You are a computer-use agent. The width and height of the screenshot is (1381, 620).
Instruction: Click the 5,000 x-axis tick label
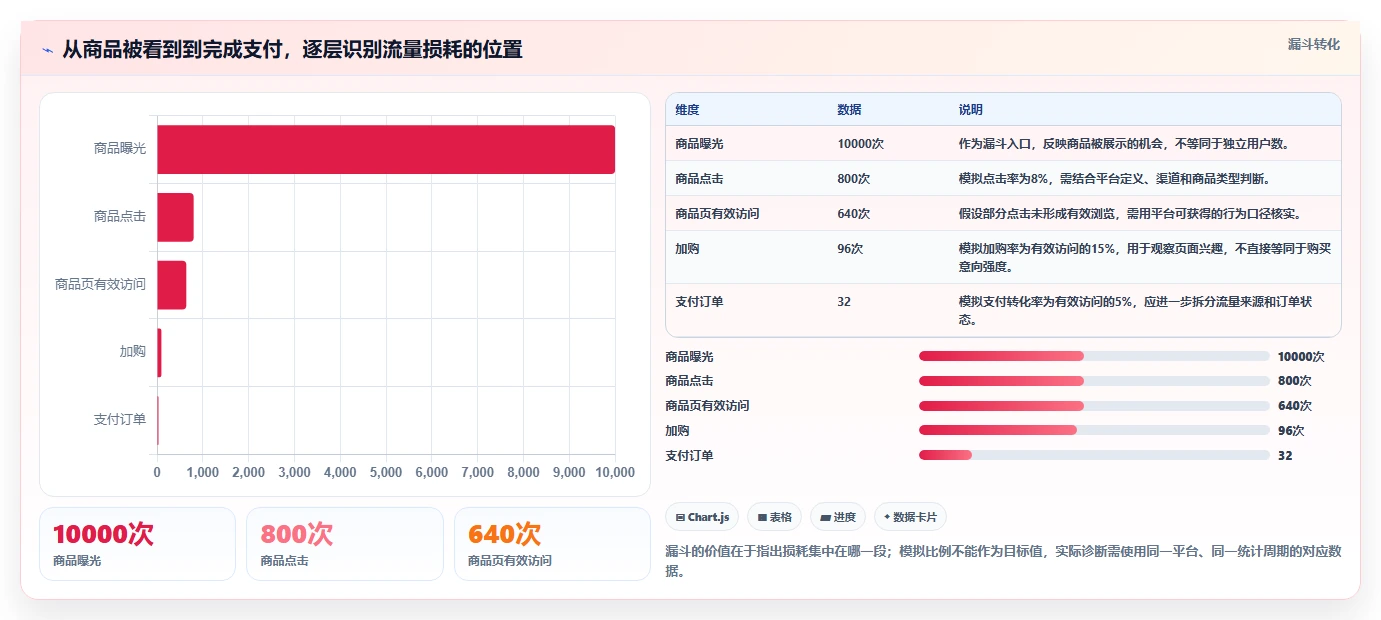386,473
